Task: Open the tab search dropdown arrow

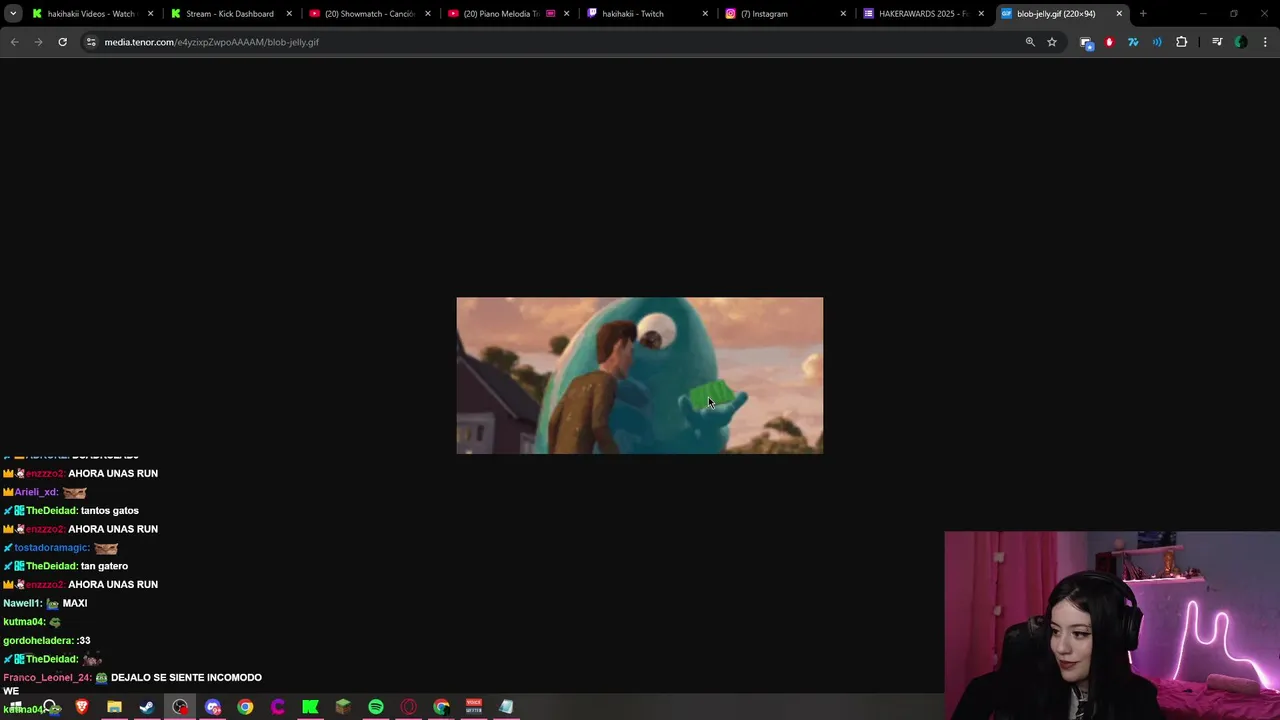Action: pyautogui.click(x=13, y=14)
